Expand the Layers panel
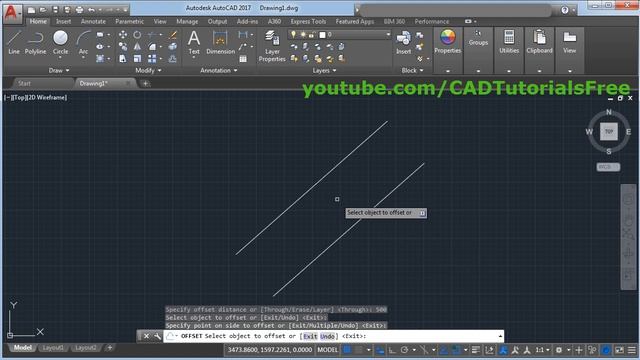Image resolution: width=640 pixels, height=360 pixels. pos(324,71)
